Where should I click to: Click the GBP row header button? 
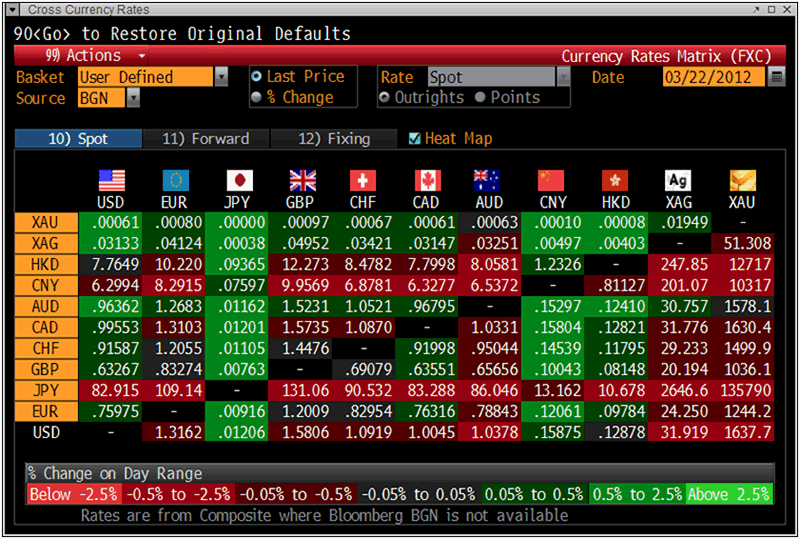(46, 369)
